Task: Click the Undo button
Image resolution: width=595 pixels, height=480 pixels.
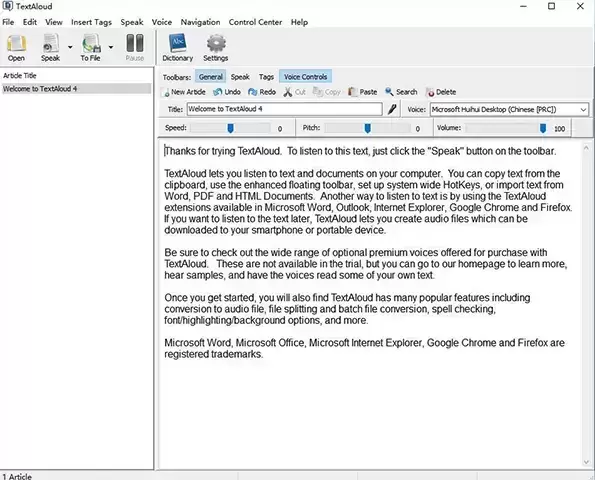Action: [x=227, y=92]
